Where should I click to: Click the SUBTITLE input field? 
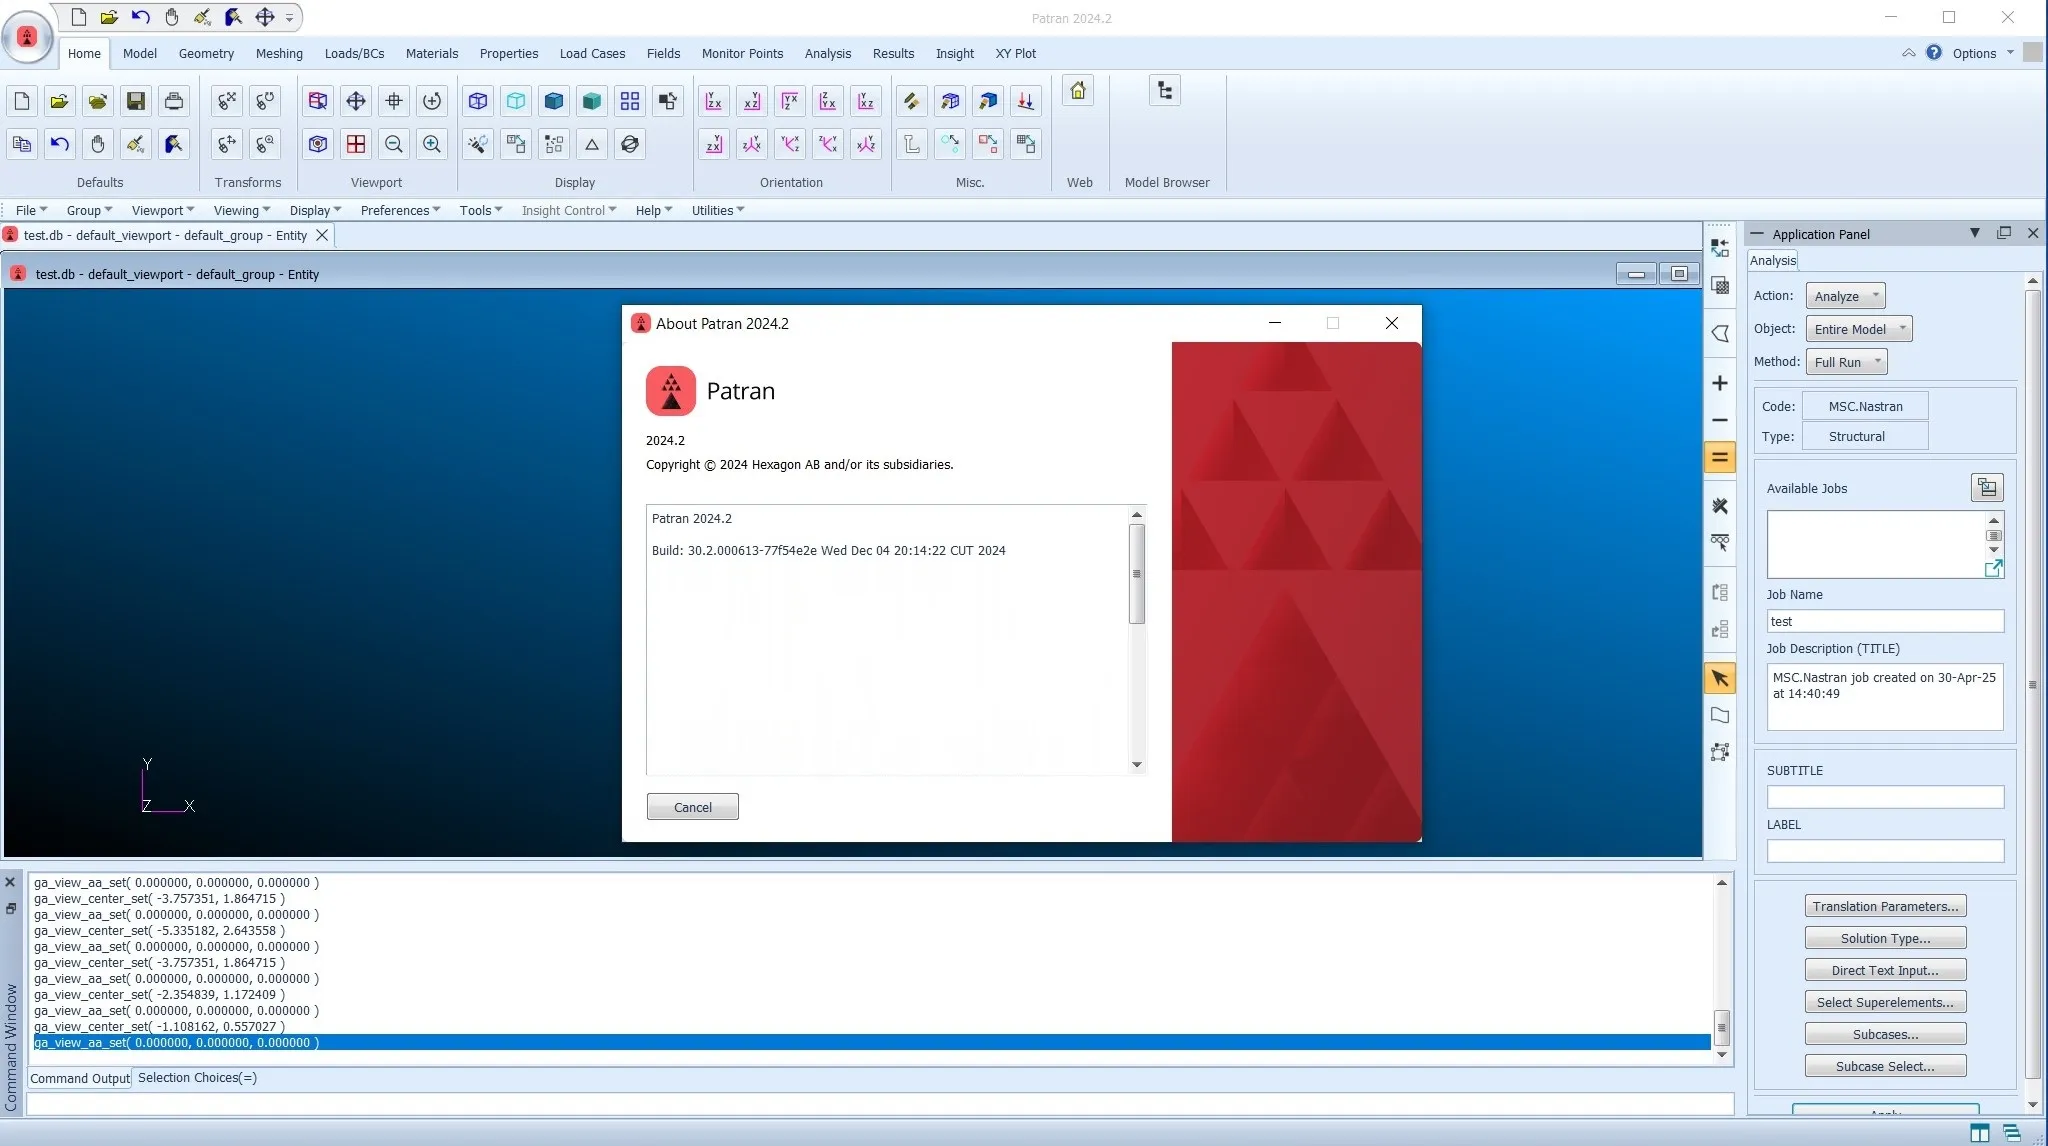[1885, 797]
